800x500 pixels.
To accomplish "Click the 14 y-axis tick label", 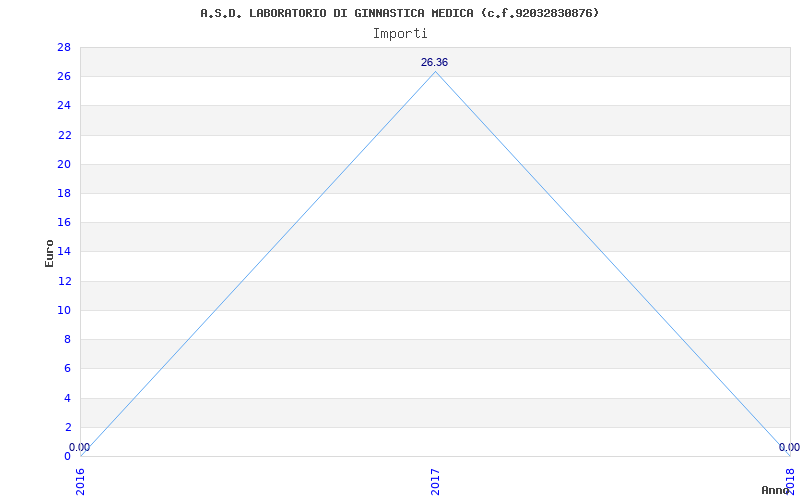I will (x=64, y=252).
